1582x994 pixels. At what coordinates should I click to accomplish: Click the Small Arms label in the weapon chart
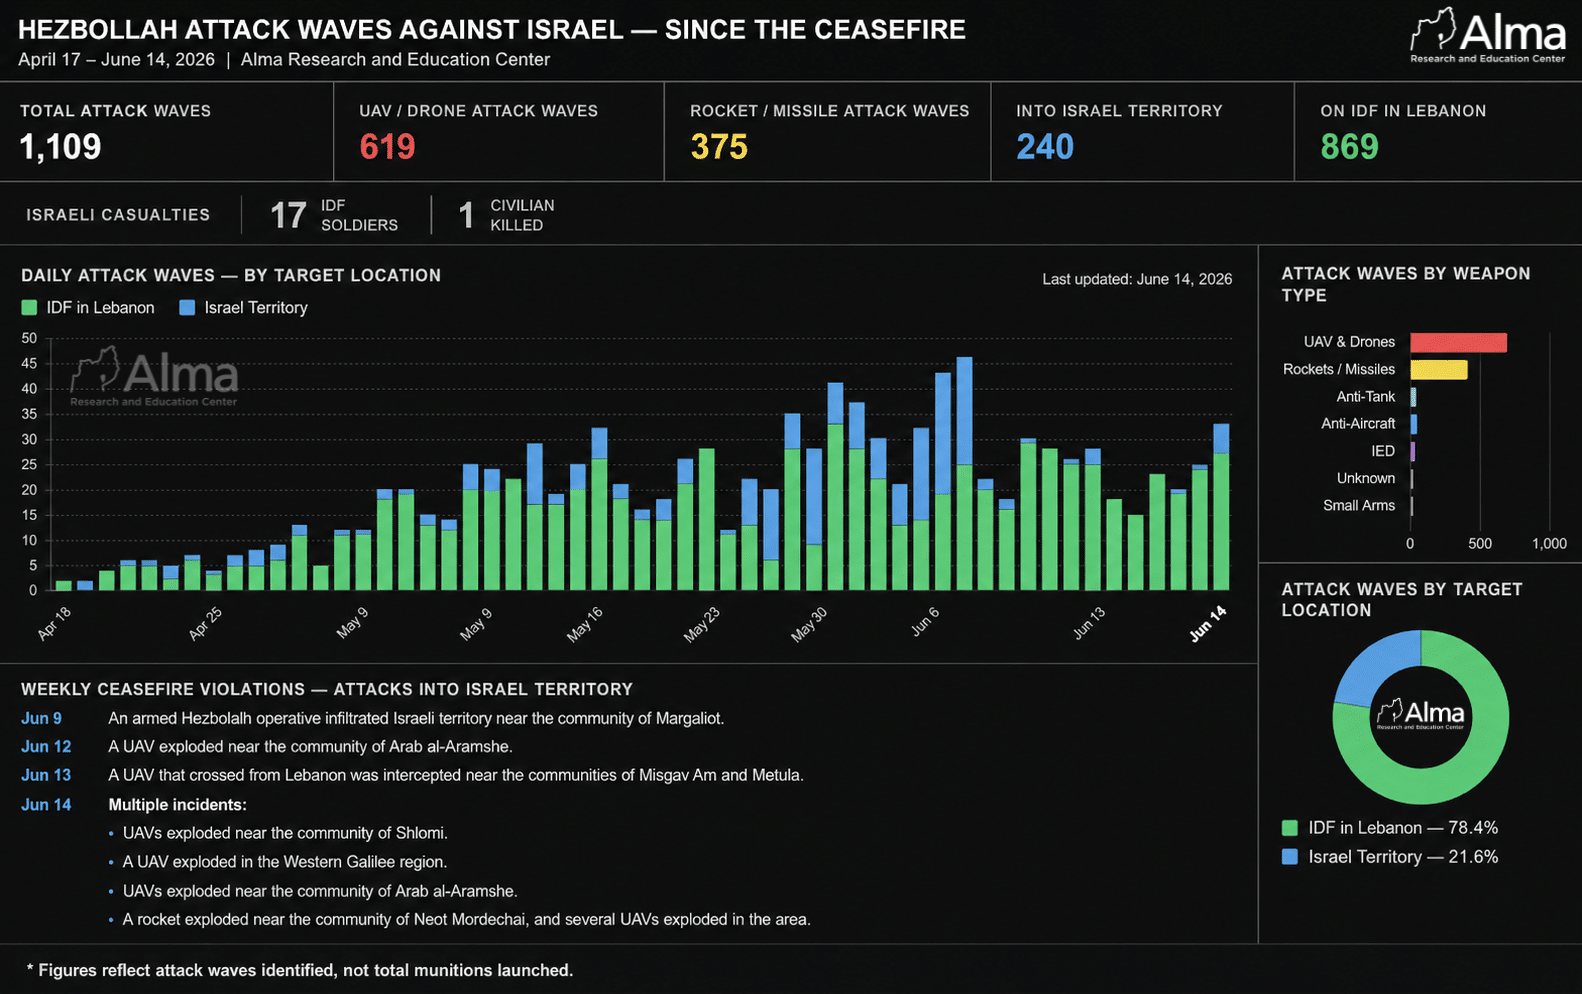point(1359,505)
